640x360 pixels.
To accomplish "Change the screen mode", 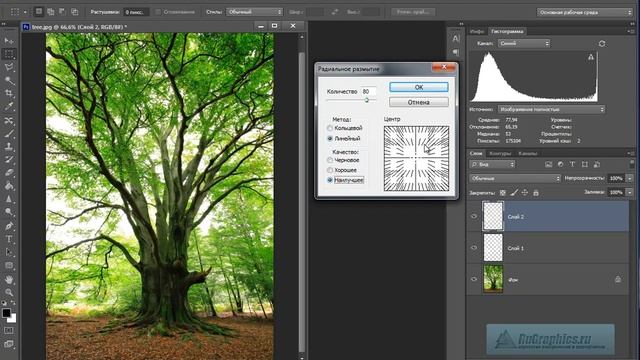I will pos(9,344).
